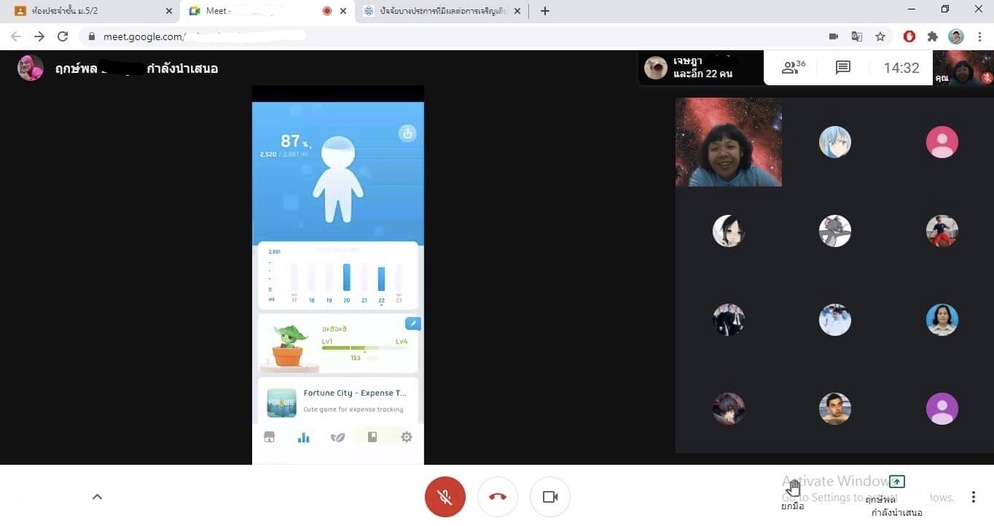
Task: Raise hand using the hand icon
Action: pos(793,488)
